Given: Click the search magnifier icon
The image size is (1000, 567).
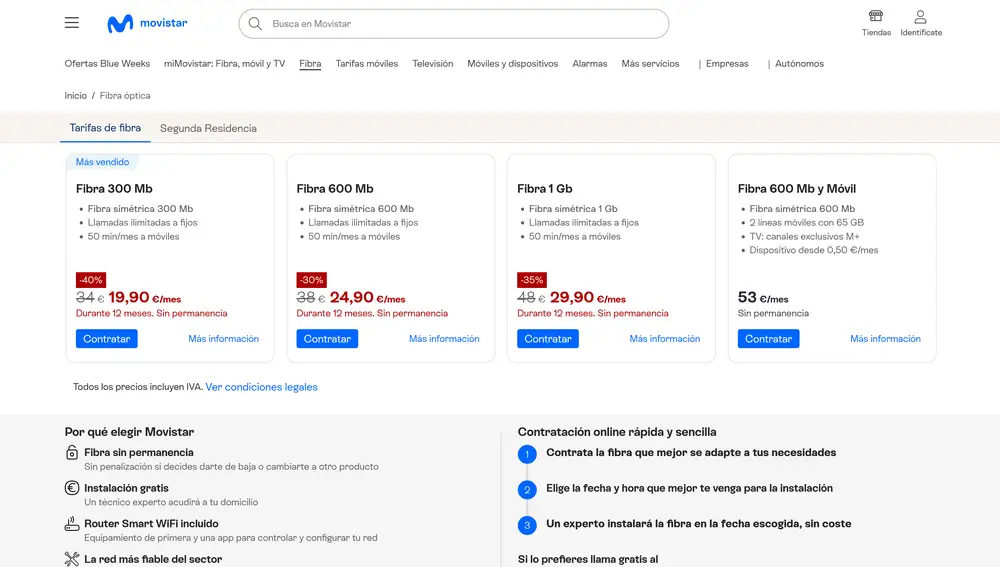Looking at the screenshot, I should [255, 24].
